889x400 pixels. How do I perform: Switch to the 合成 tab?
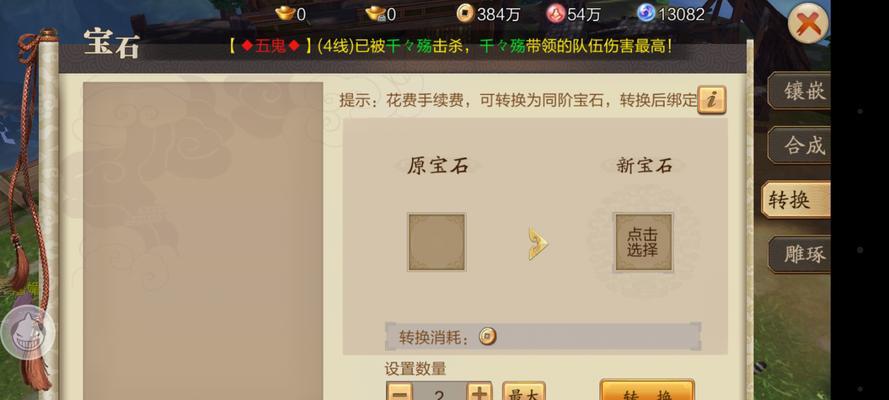coord(799,146)
